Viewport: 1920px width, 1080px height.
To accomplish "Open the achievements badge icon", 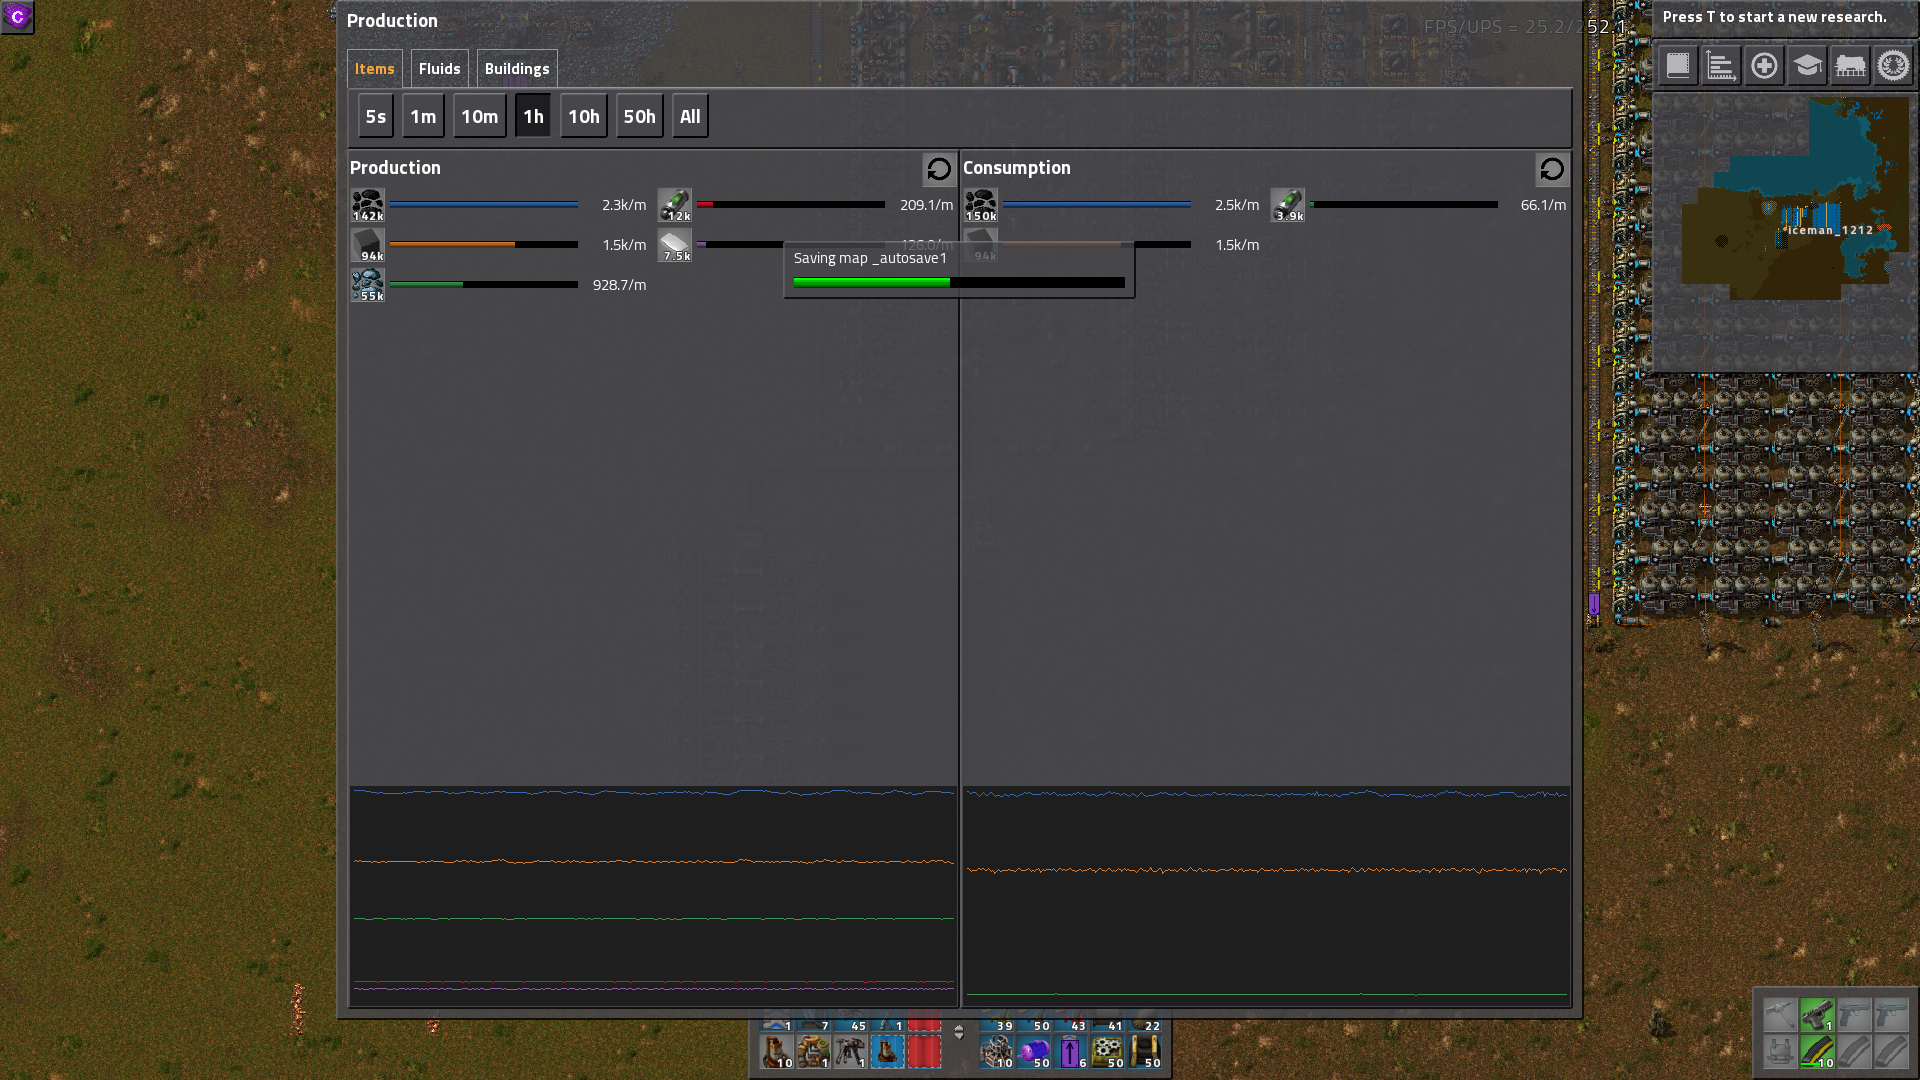I will coord(1893,66).
